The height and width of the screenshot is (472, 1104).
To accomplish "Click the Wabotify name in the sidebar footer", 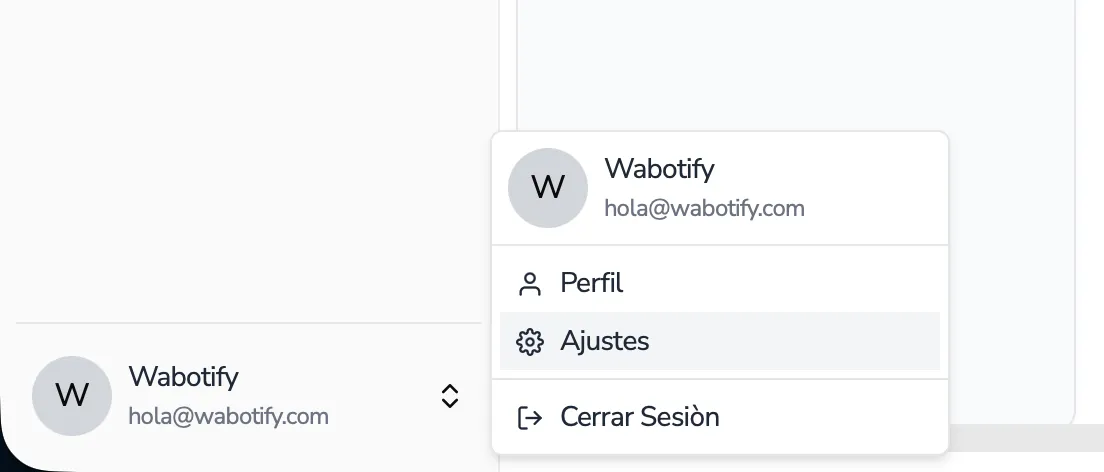I will click(x=183, y=377).
